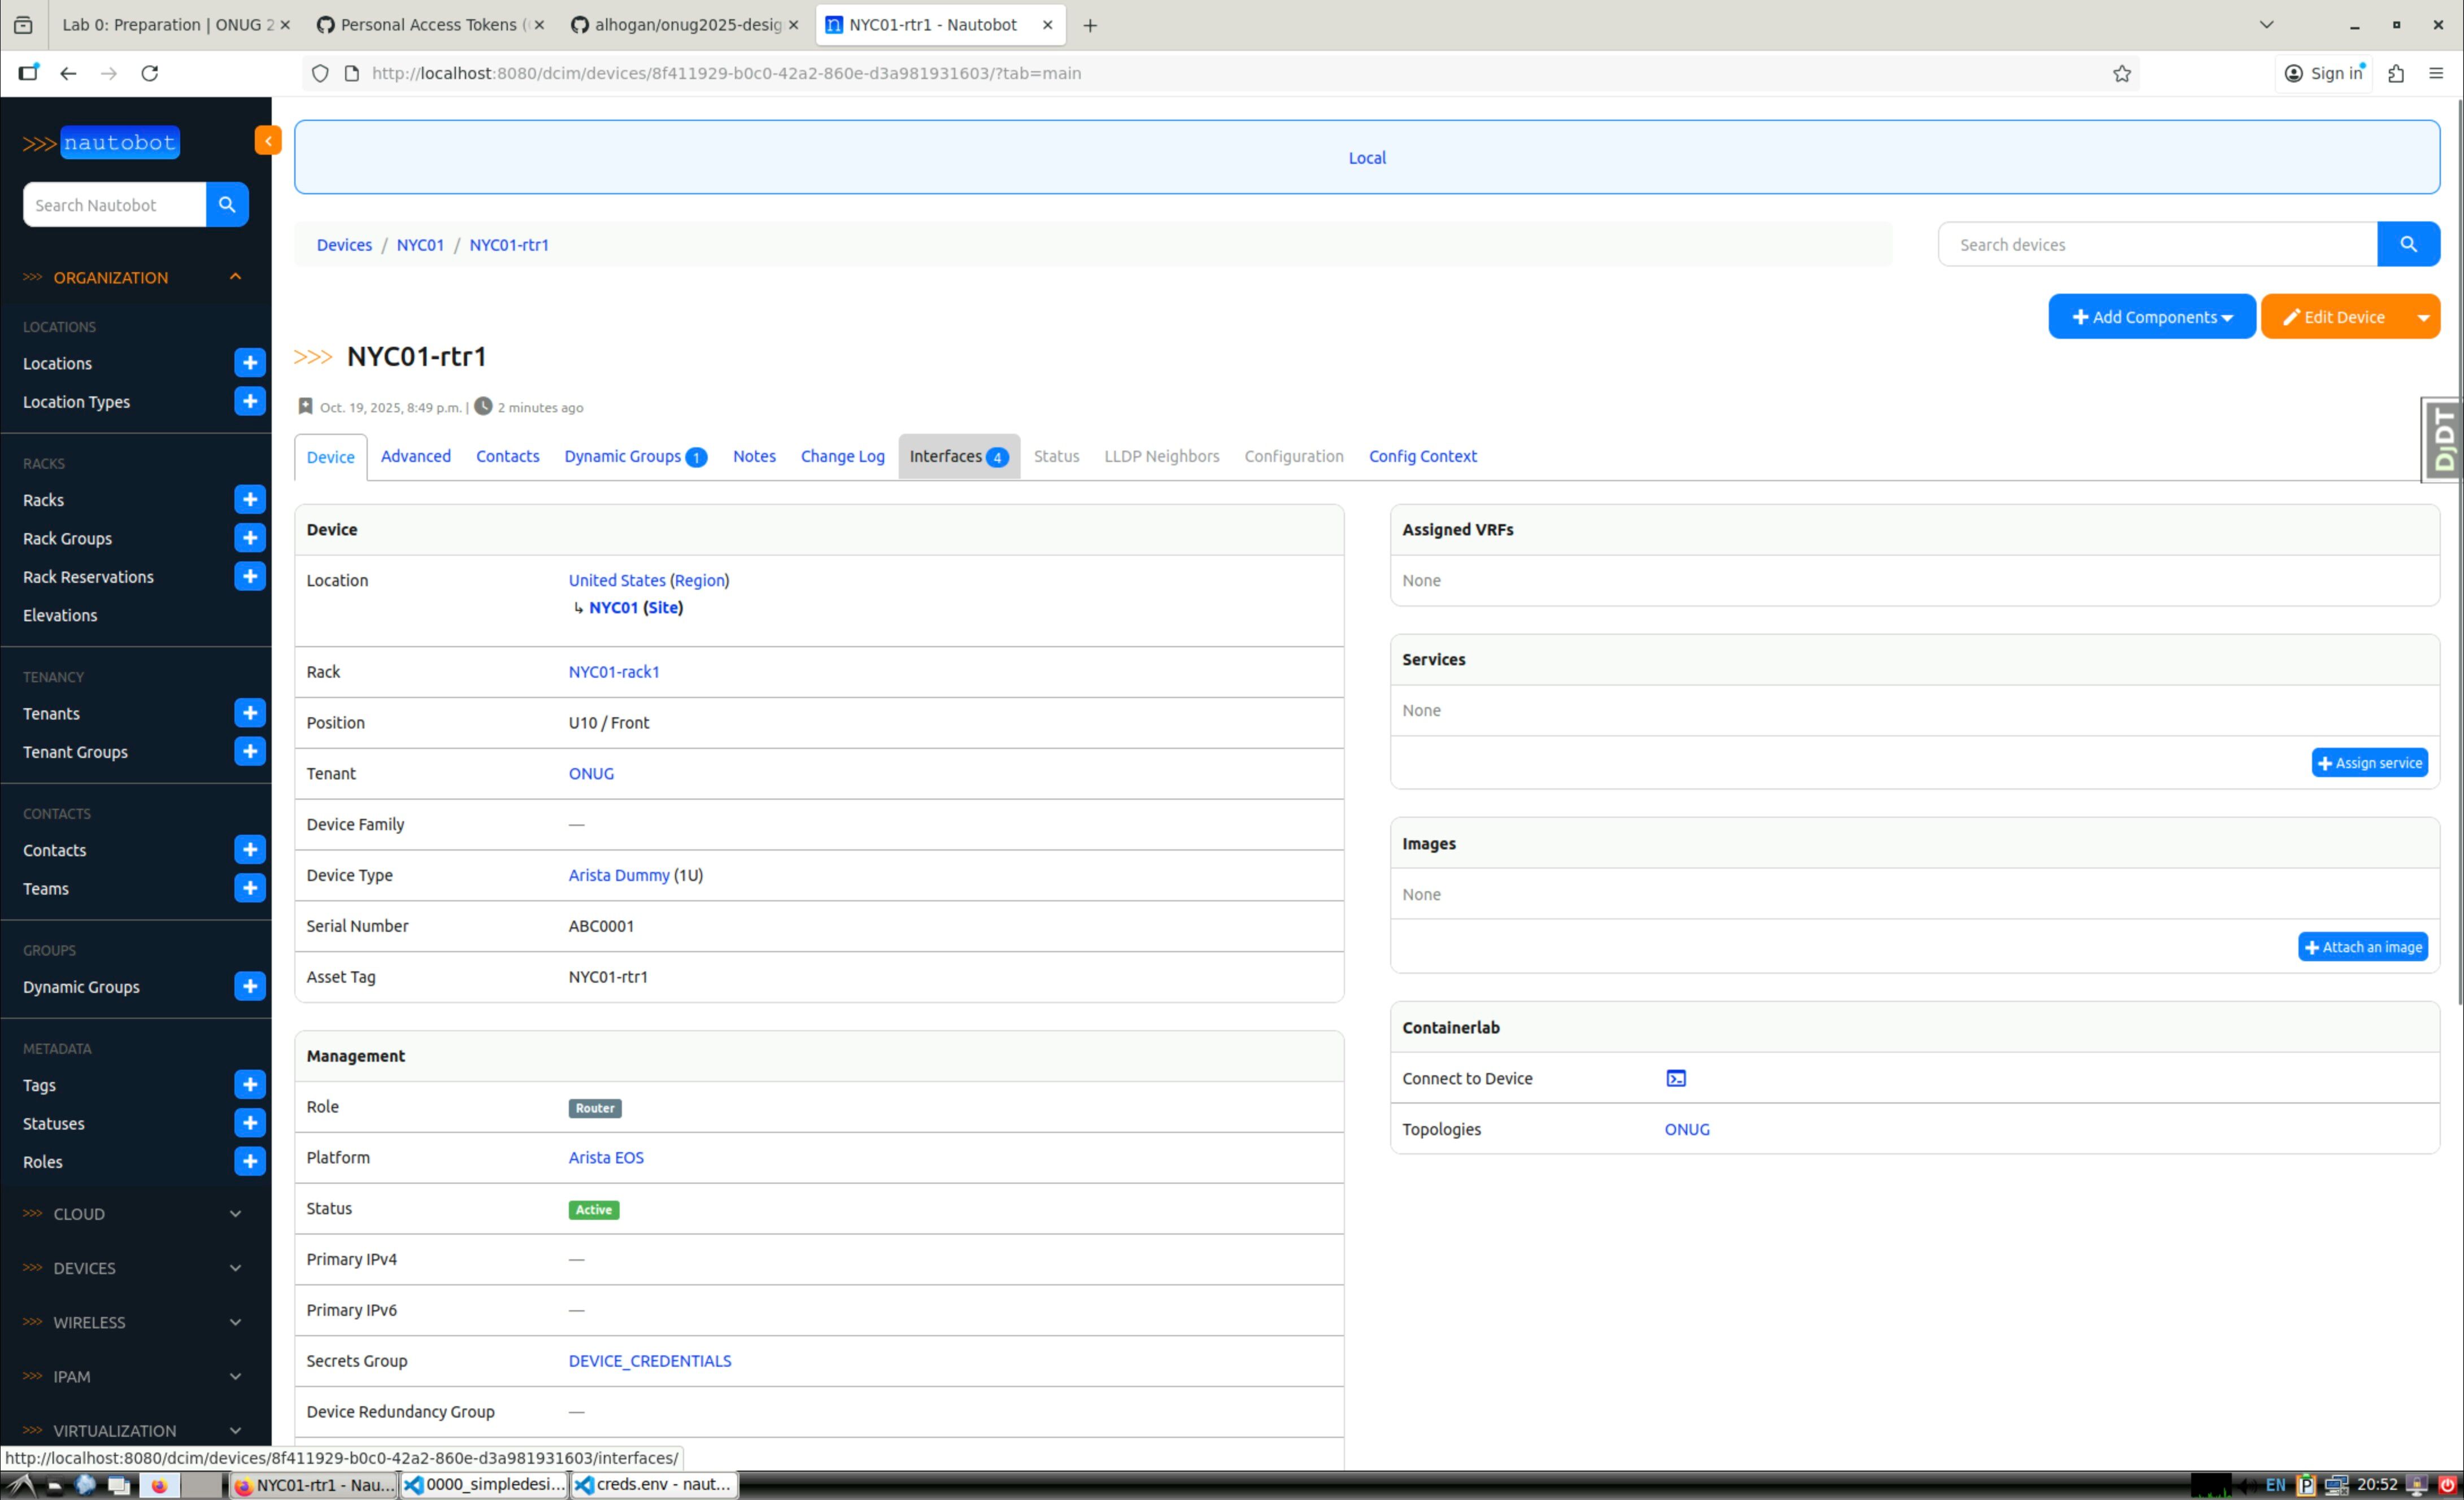The height and width of the screenshot is (1500, 2464).
Task: Focus the Search devices input field
Action: pyautogui.click(x=2157, y=245)
